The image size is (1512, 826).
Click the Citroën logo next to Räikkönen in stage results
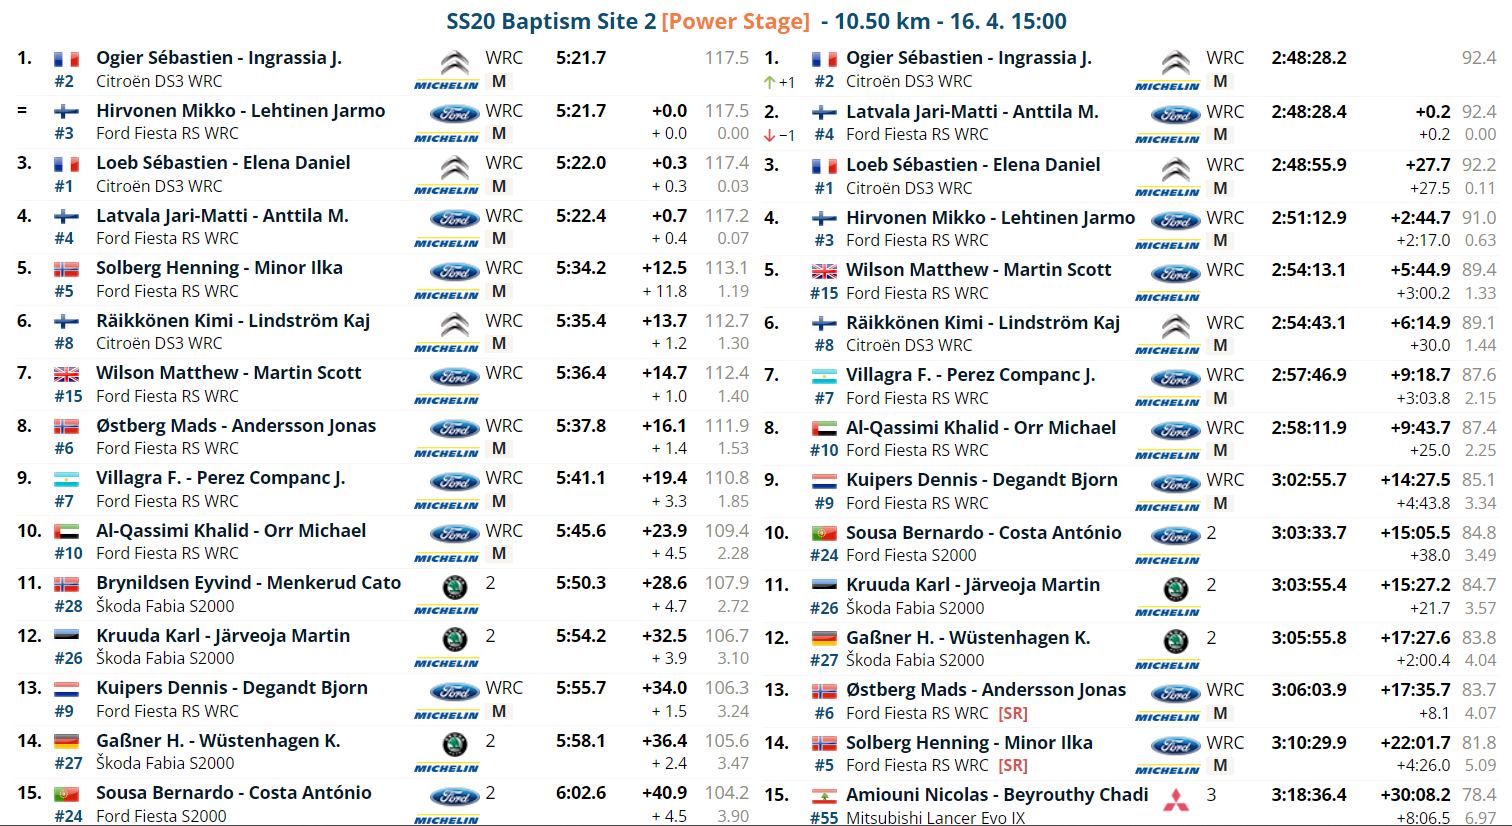(x=454, y=325)
